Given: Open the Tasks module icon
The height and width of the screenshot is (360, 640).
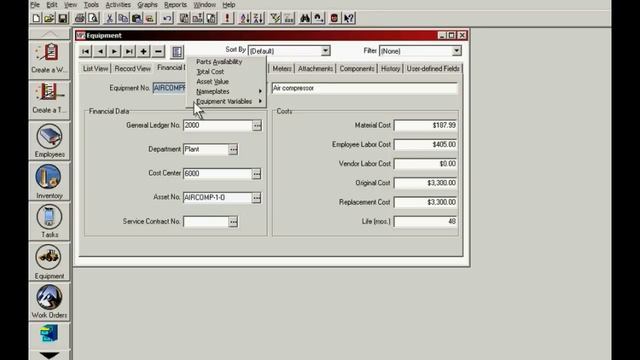Looking at the screenshot, I should [49, 221].
